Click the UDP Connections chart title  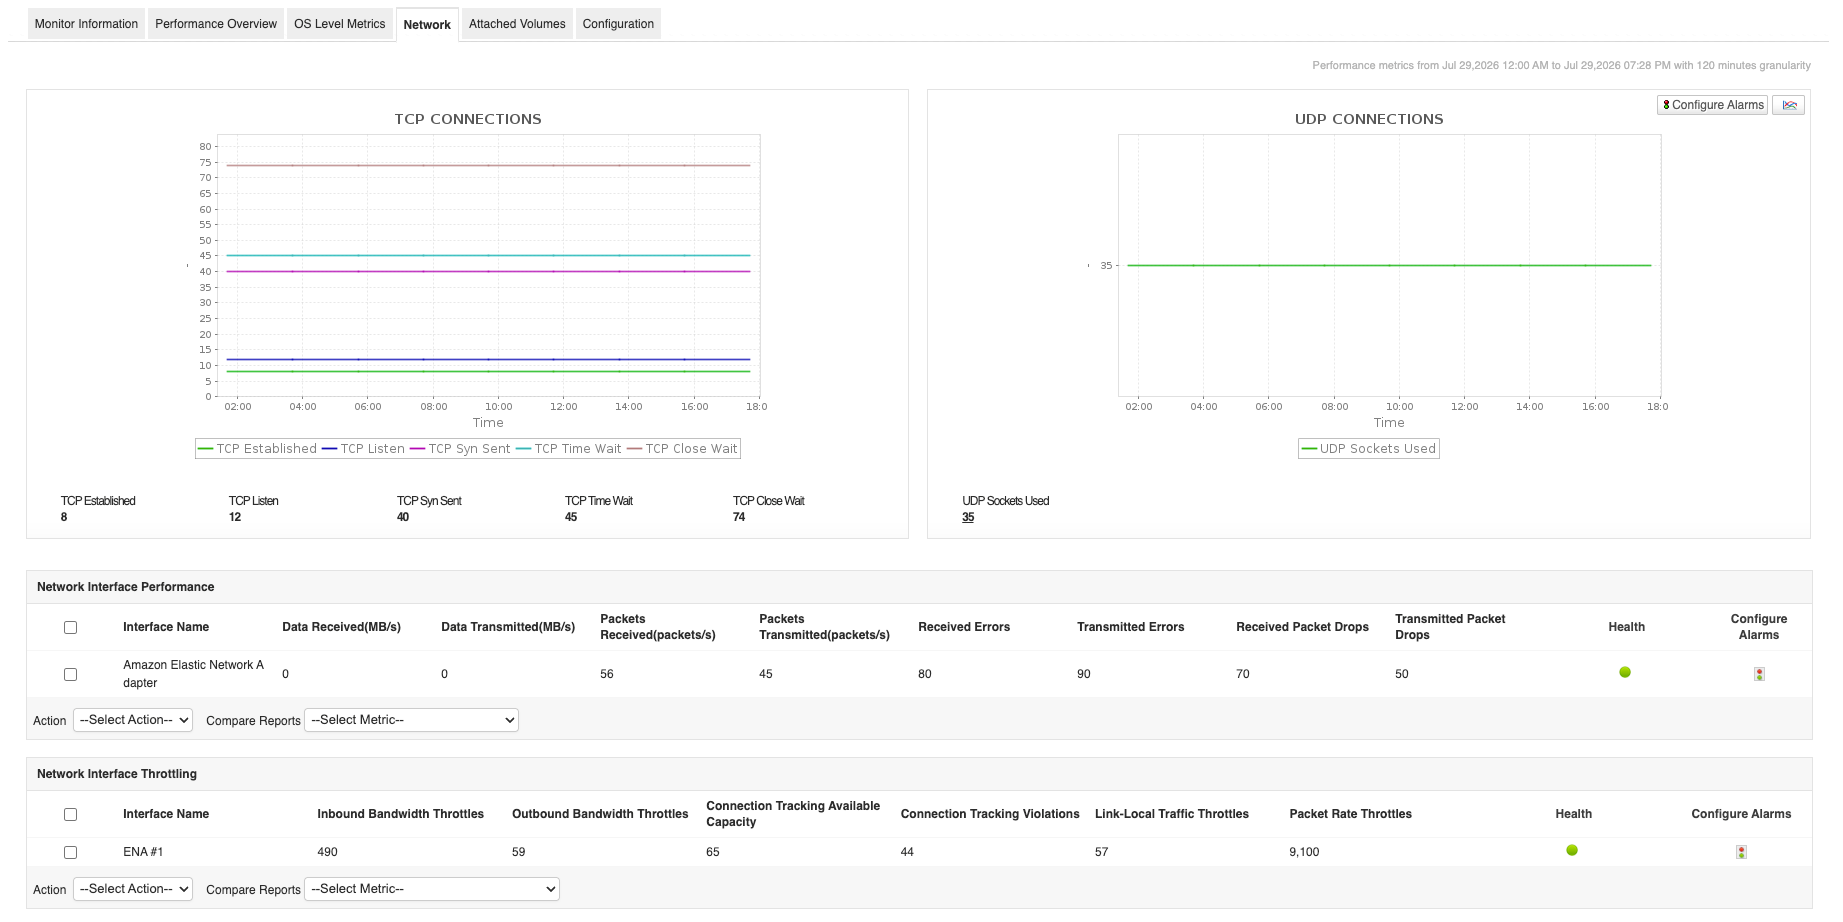(x=1369, y=119)
